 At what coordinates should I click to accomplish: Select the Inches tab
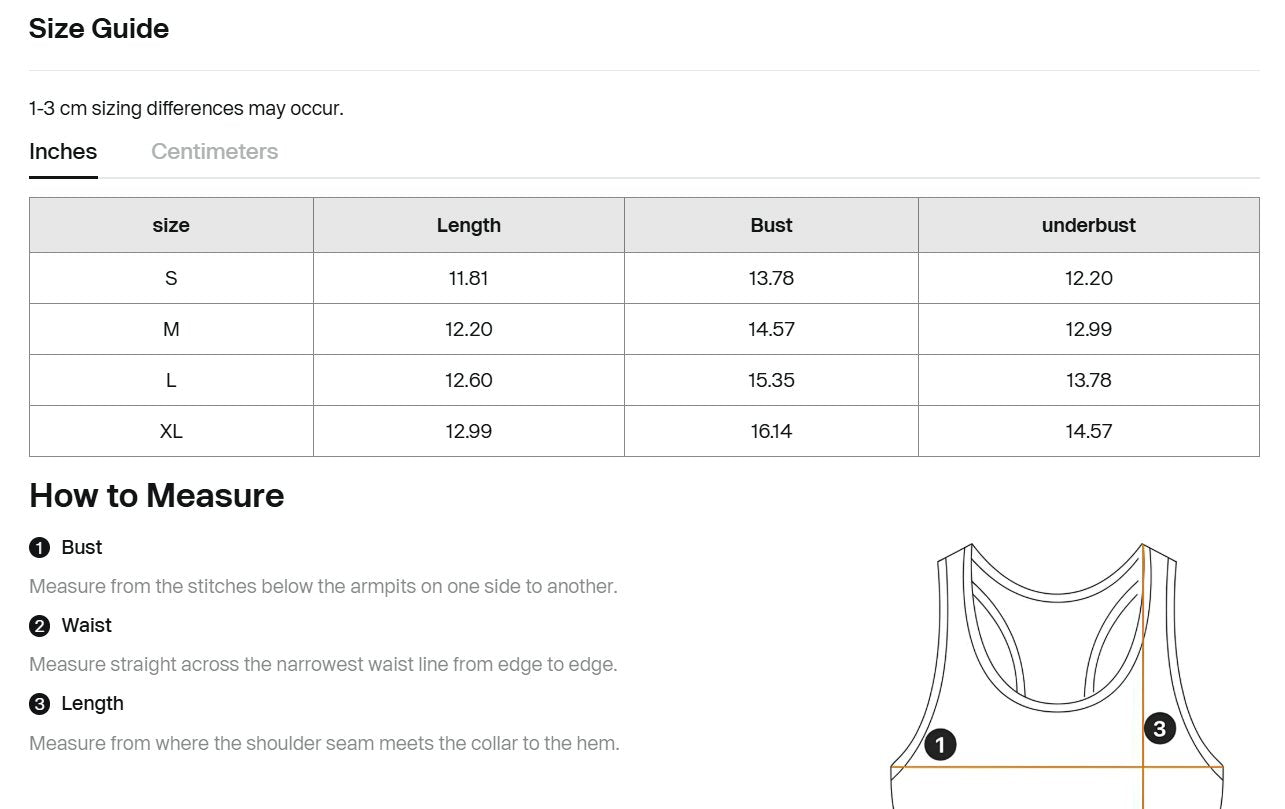(63, 152)
